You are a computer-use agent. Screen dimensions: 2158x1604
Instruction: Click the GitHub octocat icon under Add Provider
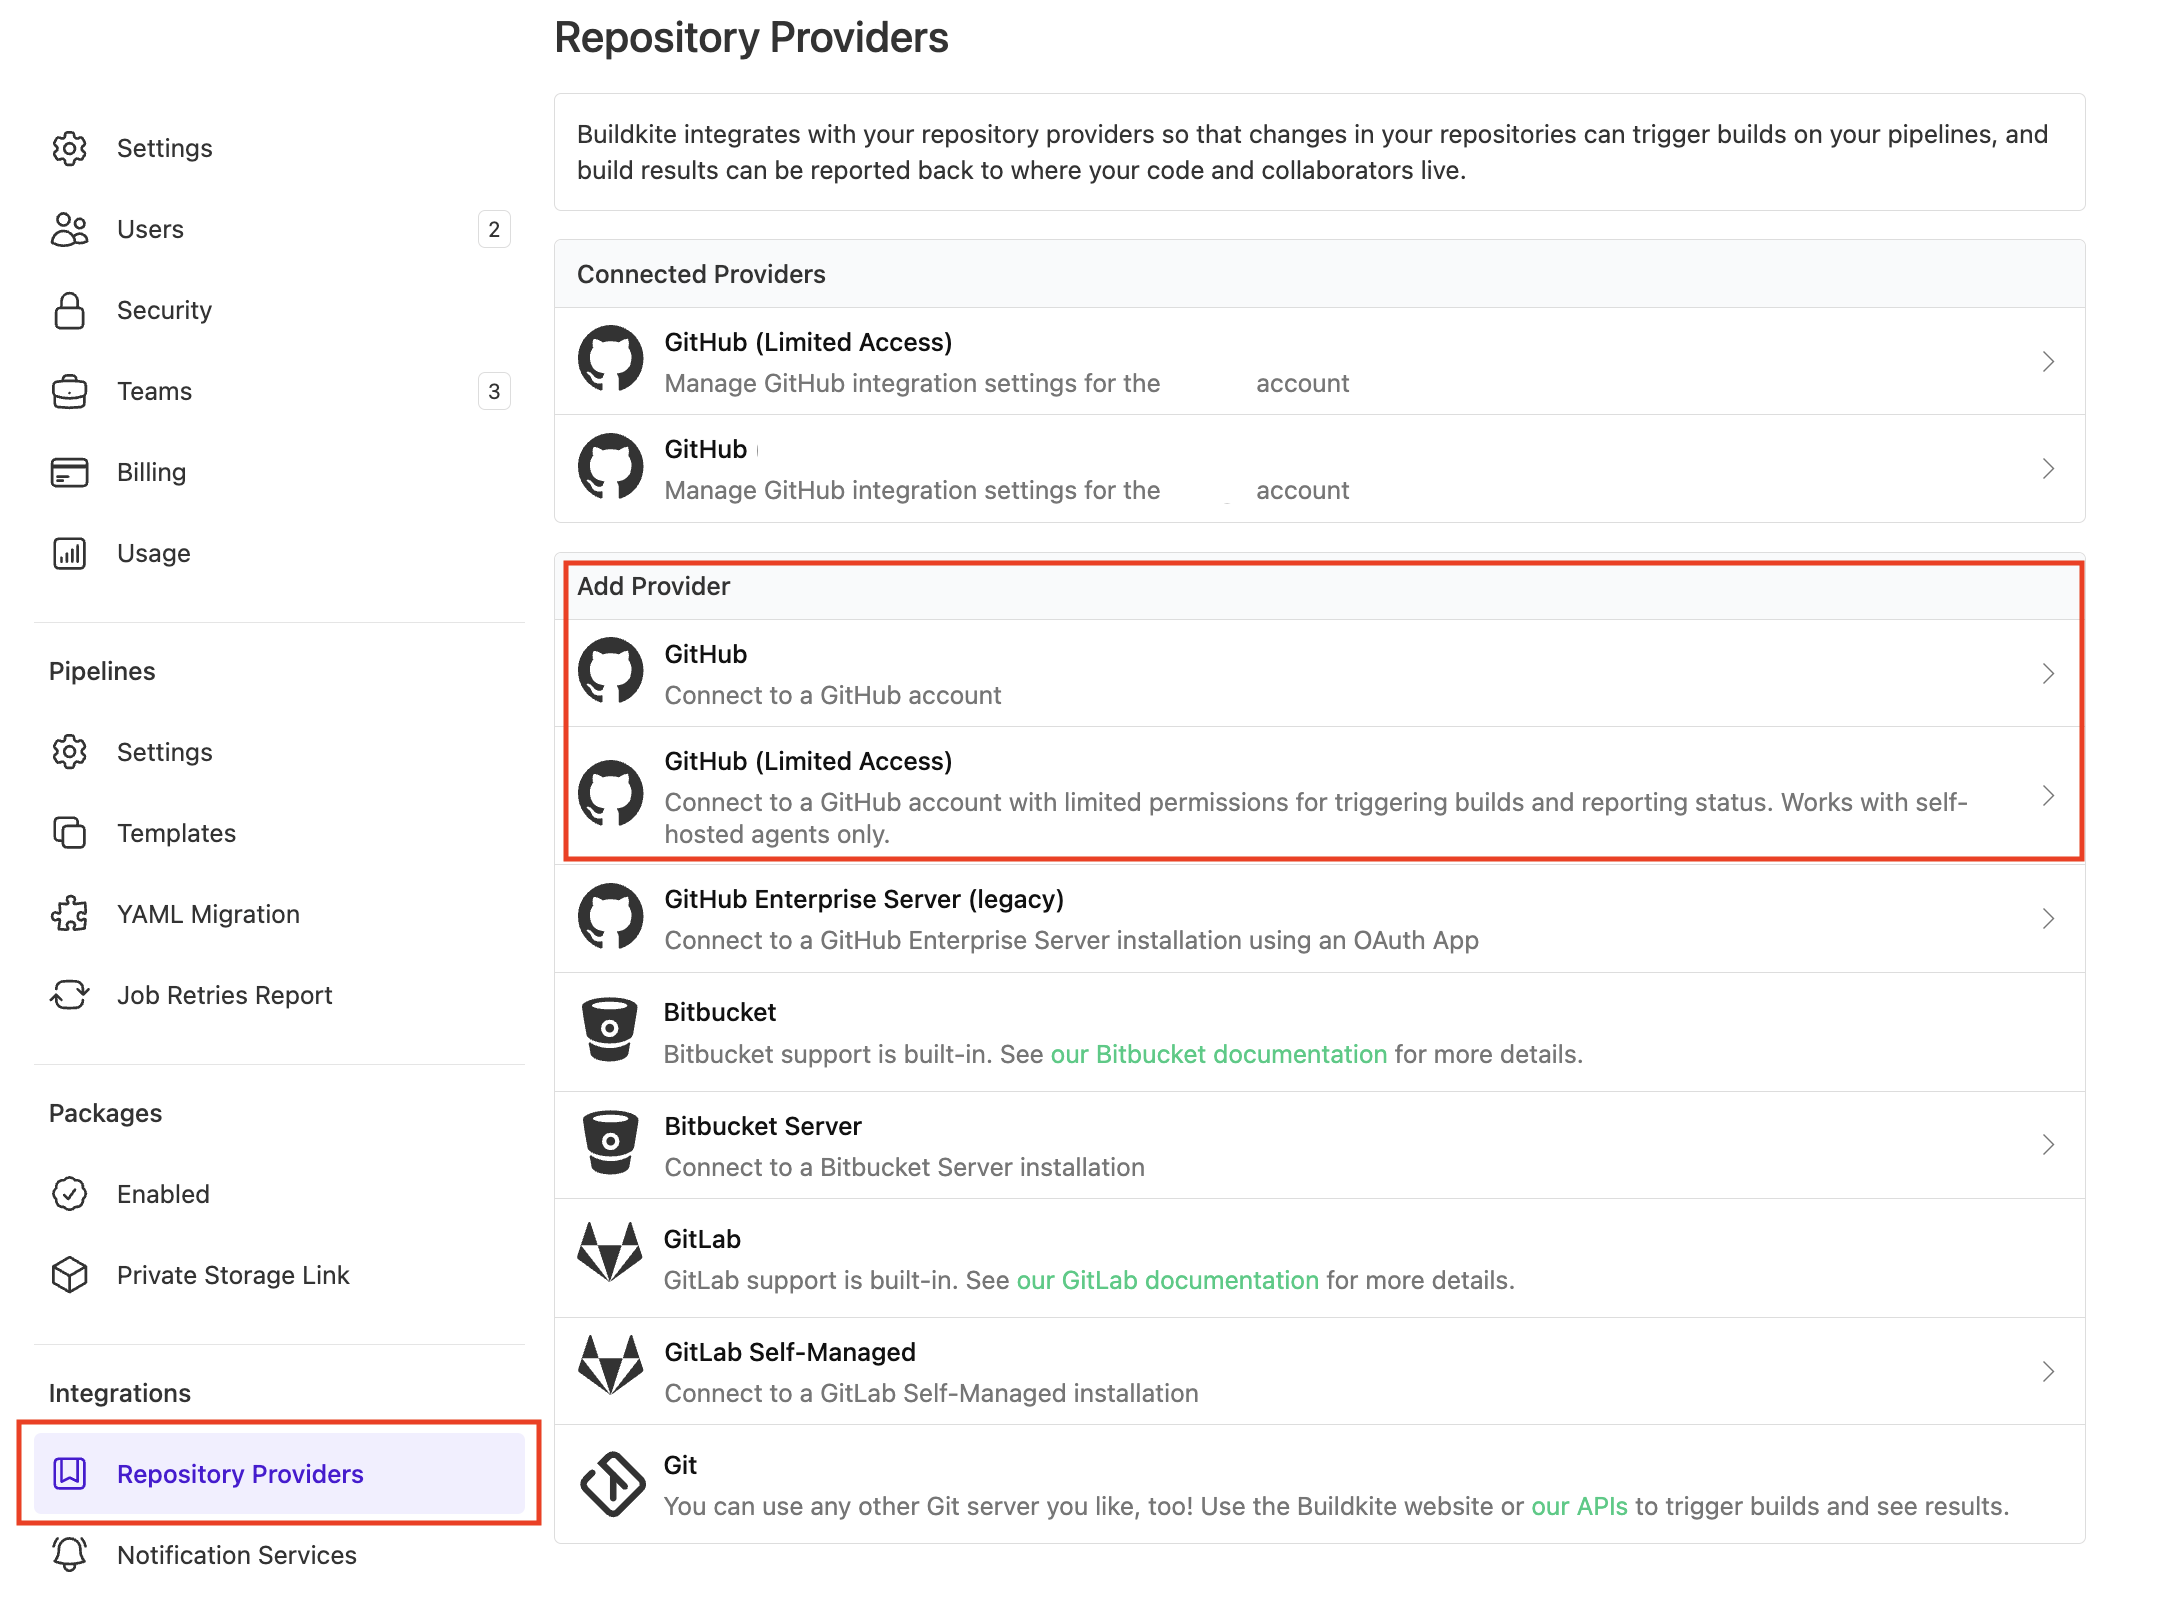(612, 671)
